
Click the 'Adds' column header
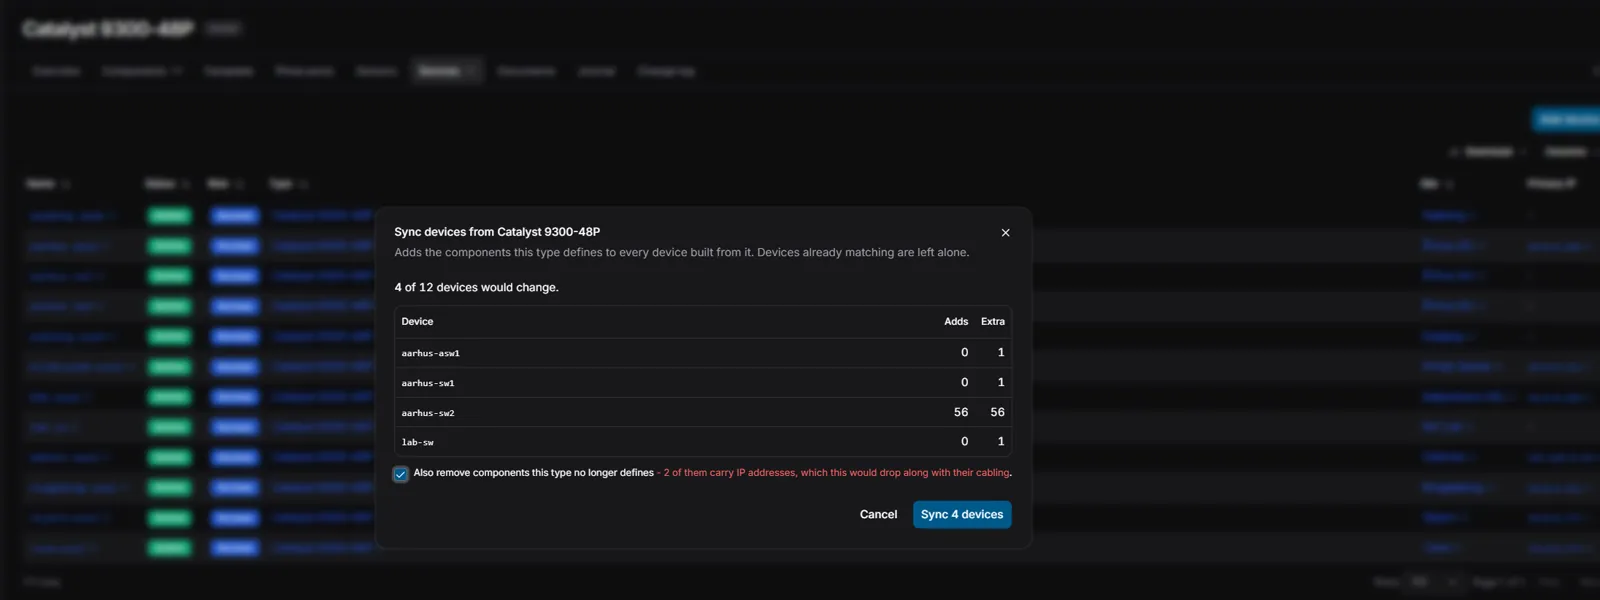[x=956, y=321]
